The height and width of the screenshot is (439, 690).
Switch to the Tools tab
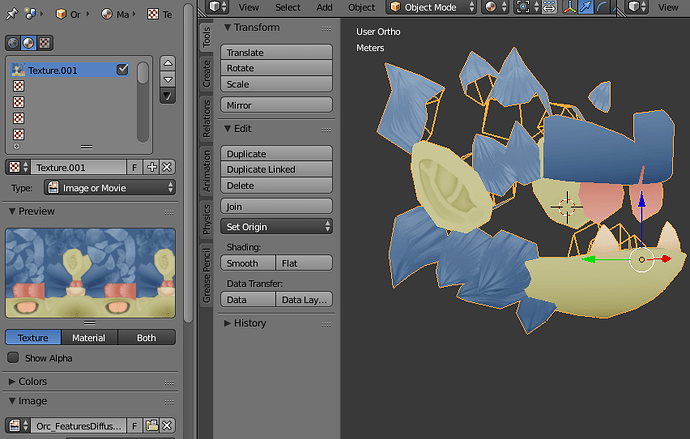[206, 38]
